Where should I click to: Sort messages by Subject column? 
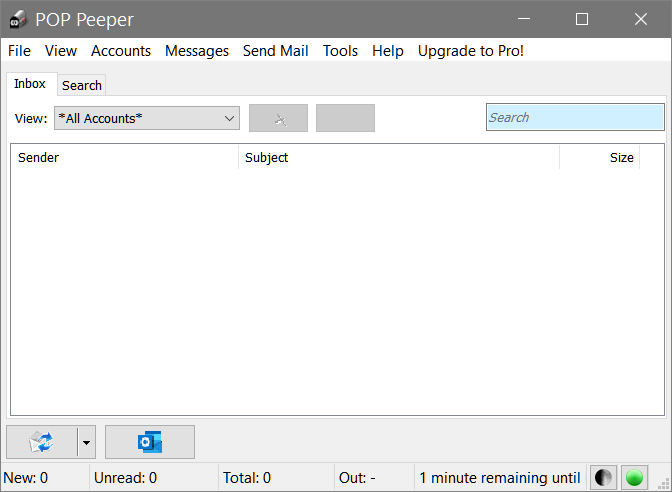(399, 157)
